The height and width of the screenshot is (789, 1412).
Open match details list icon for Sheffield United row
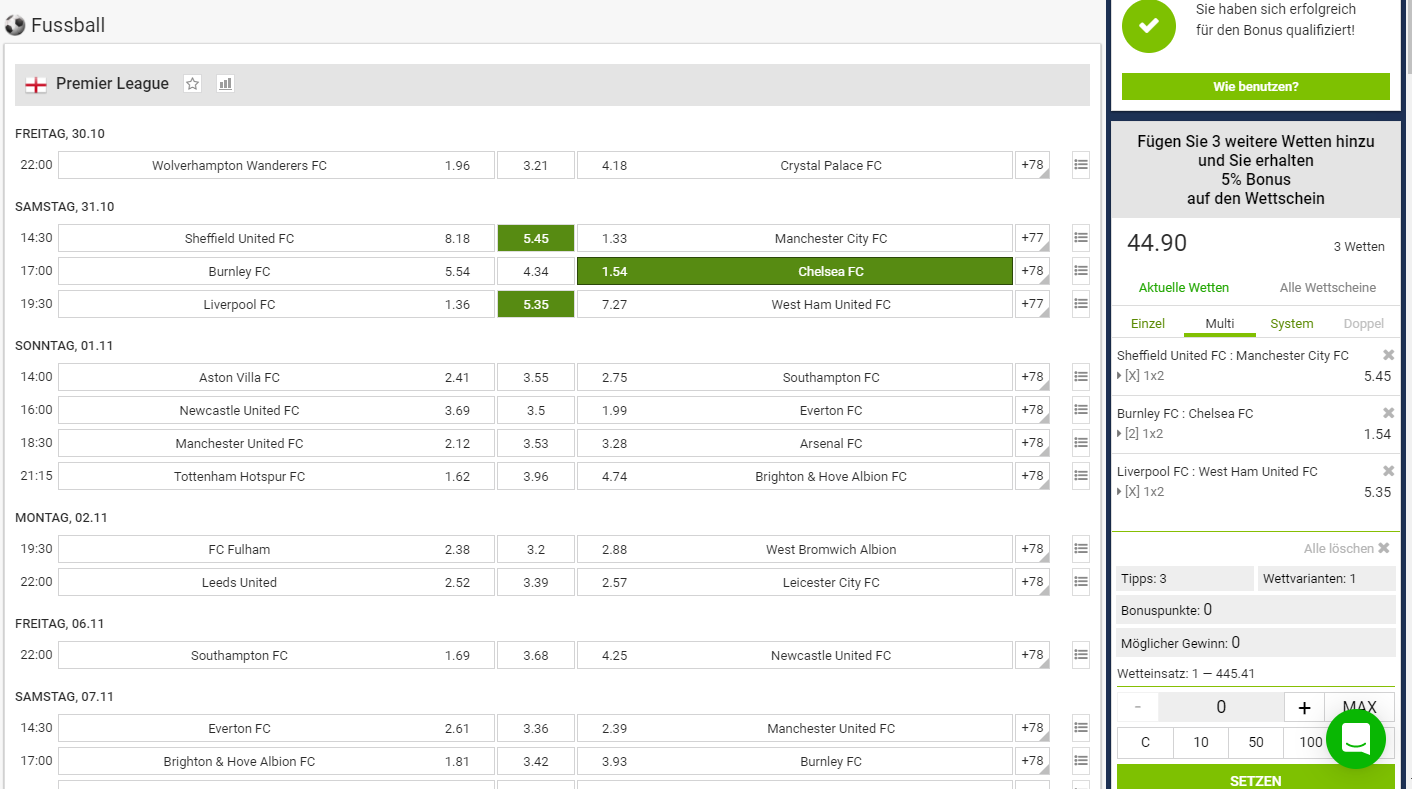coord(1081,238)
